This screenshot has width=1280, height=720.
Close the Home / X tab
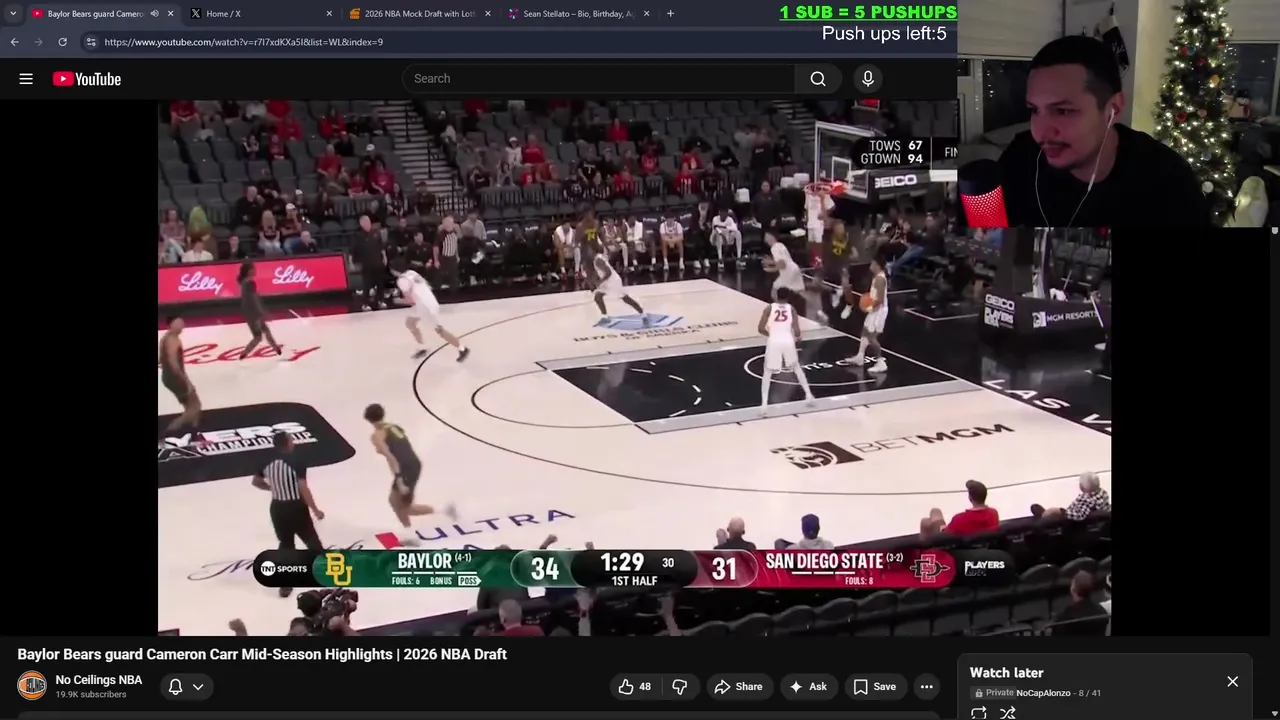329,14
